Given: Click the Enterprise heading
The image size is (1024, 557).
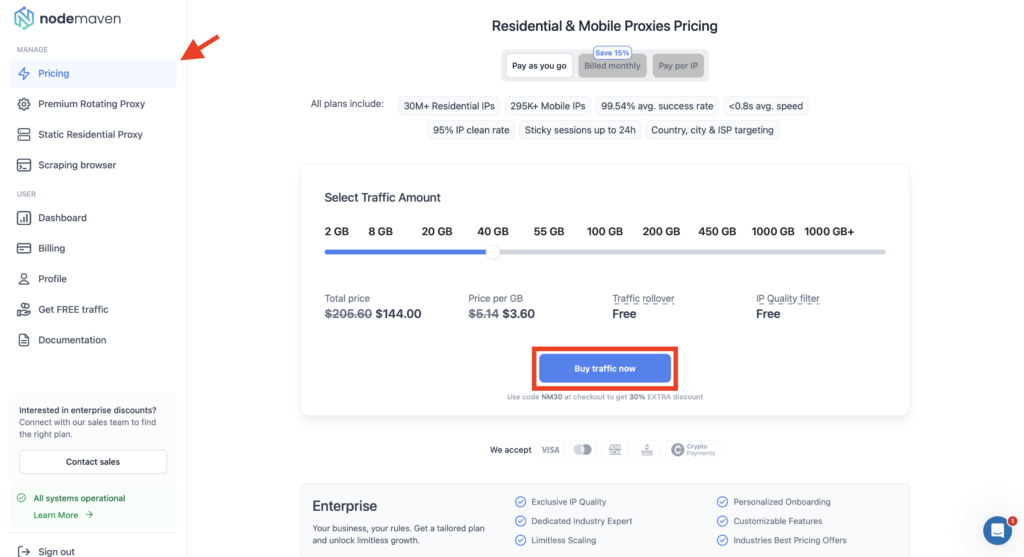Looking at the screenshot, I should tap(344, 506).
